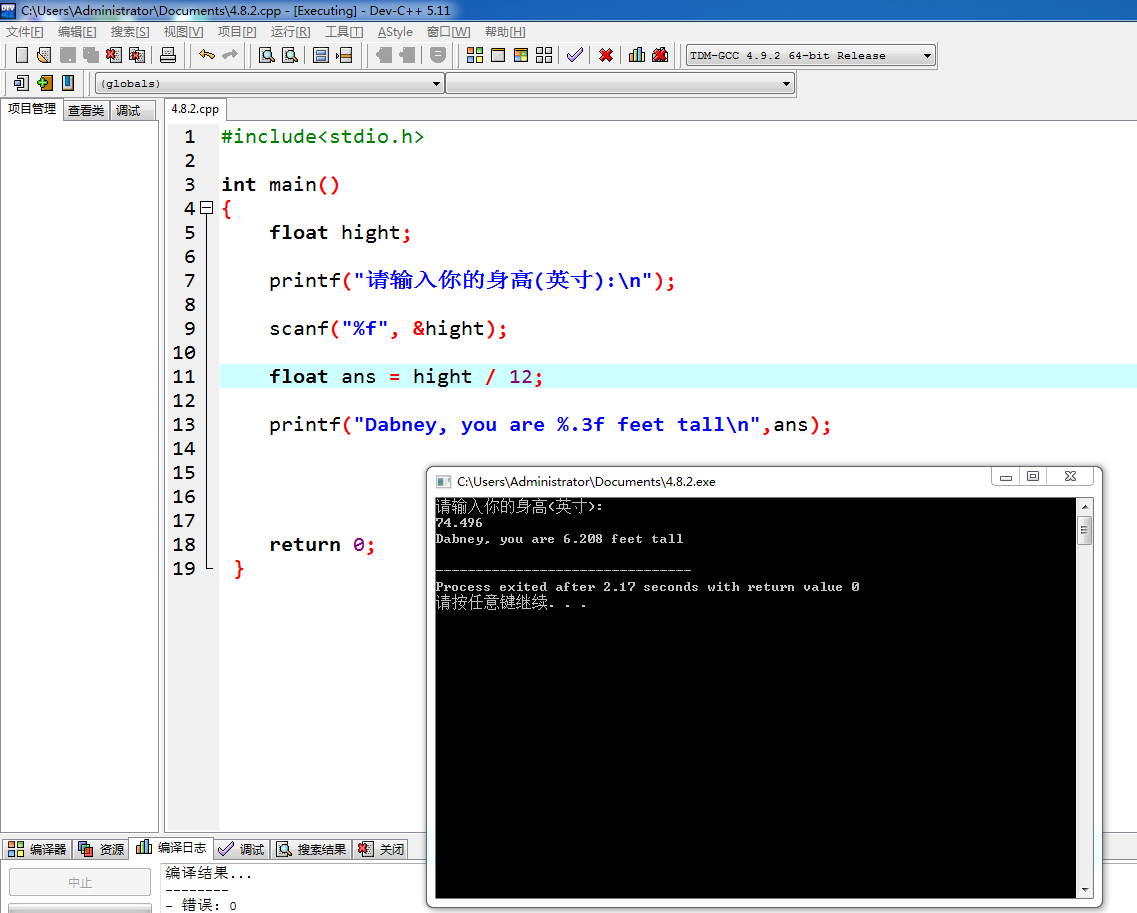Viewport: 1137px width, 913px height.
Task: Click the console window scroll up arrow
Action: 1085,507
